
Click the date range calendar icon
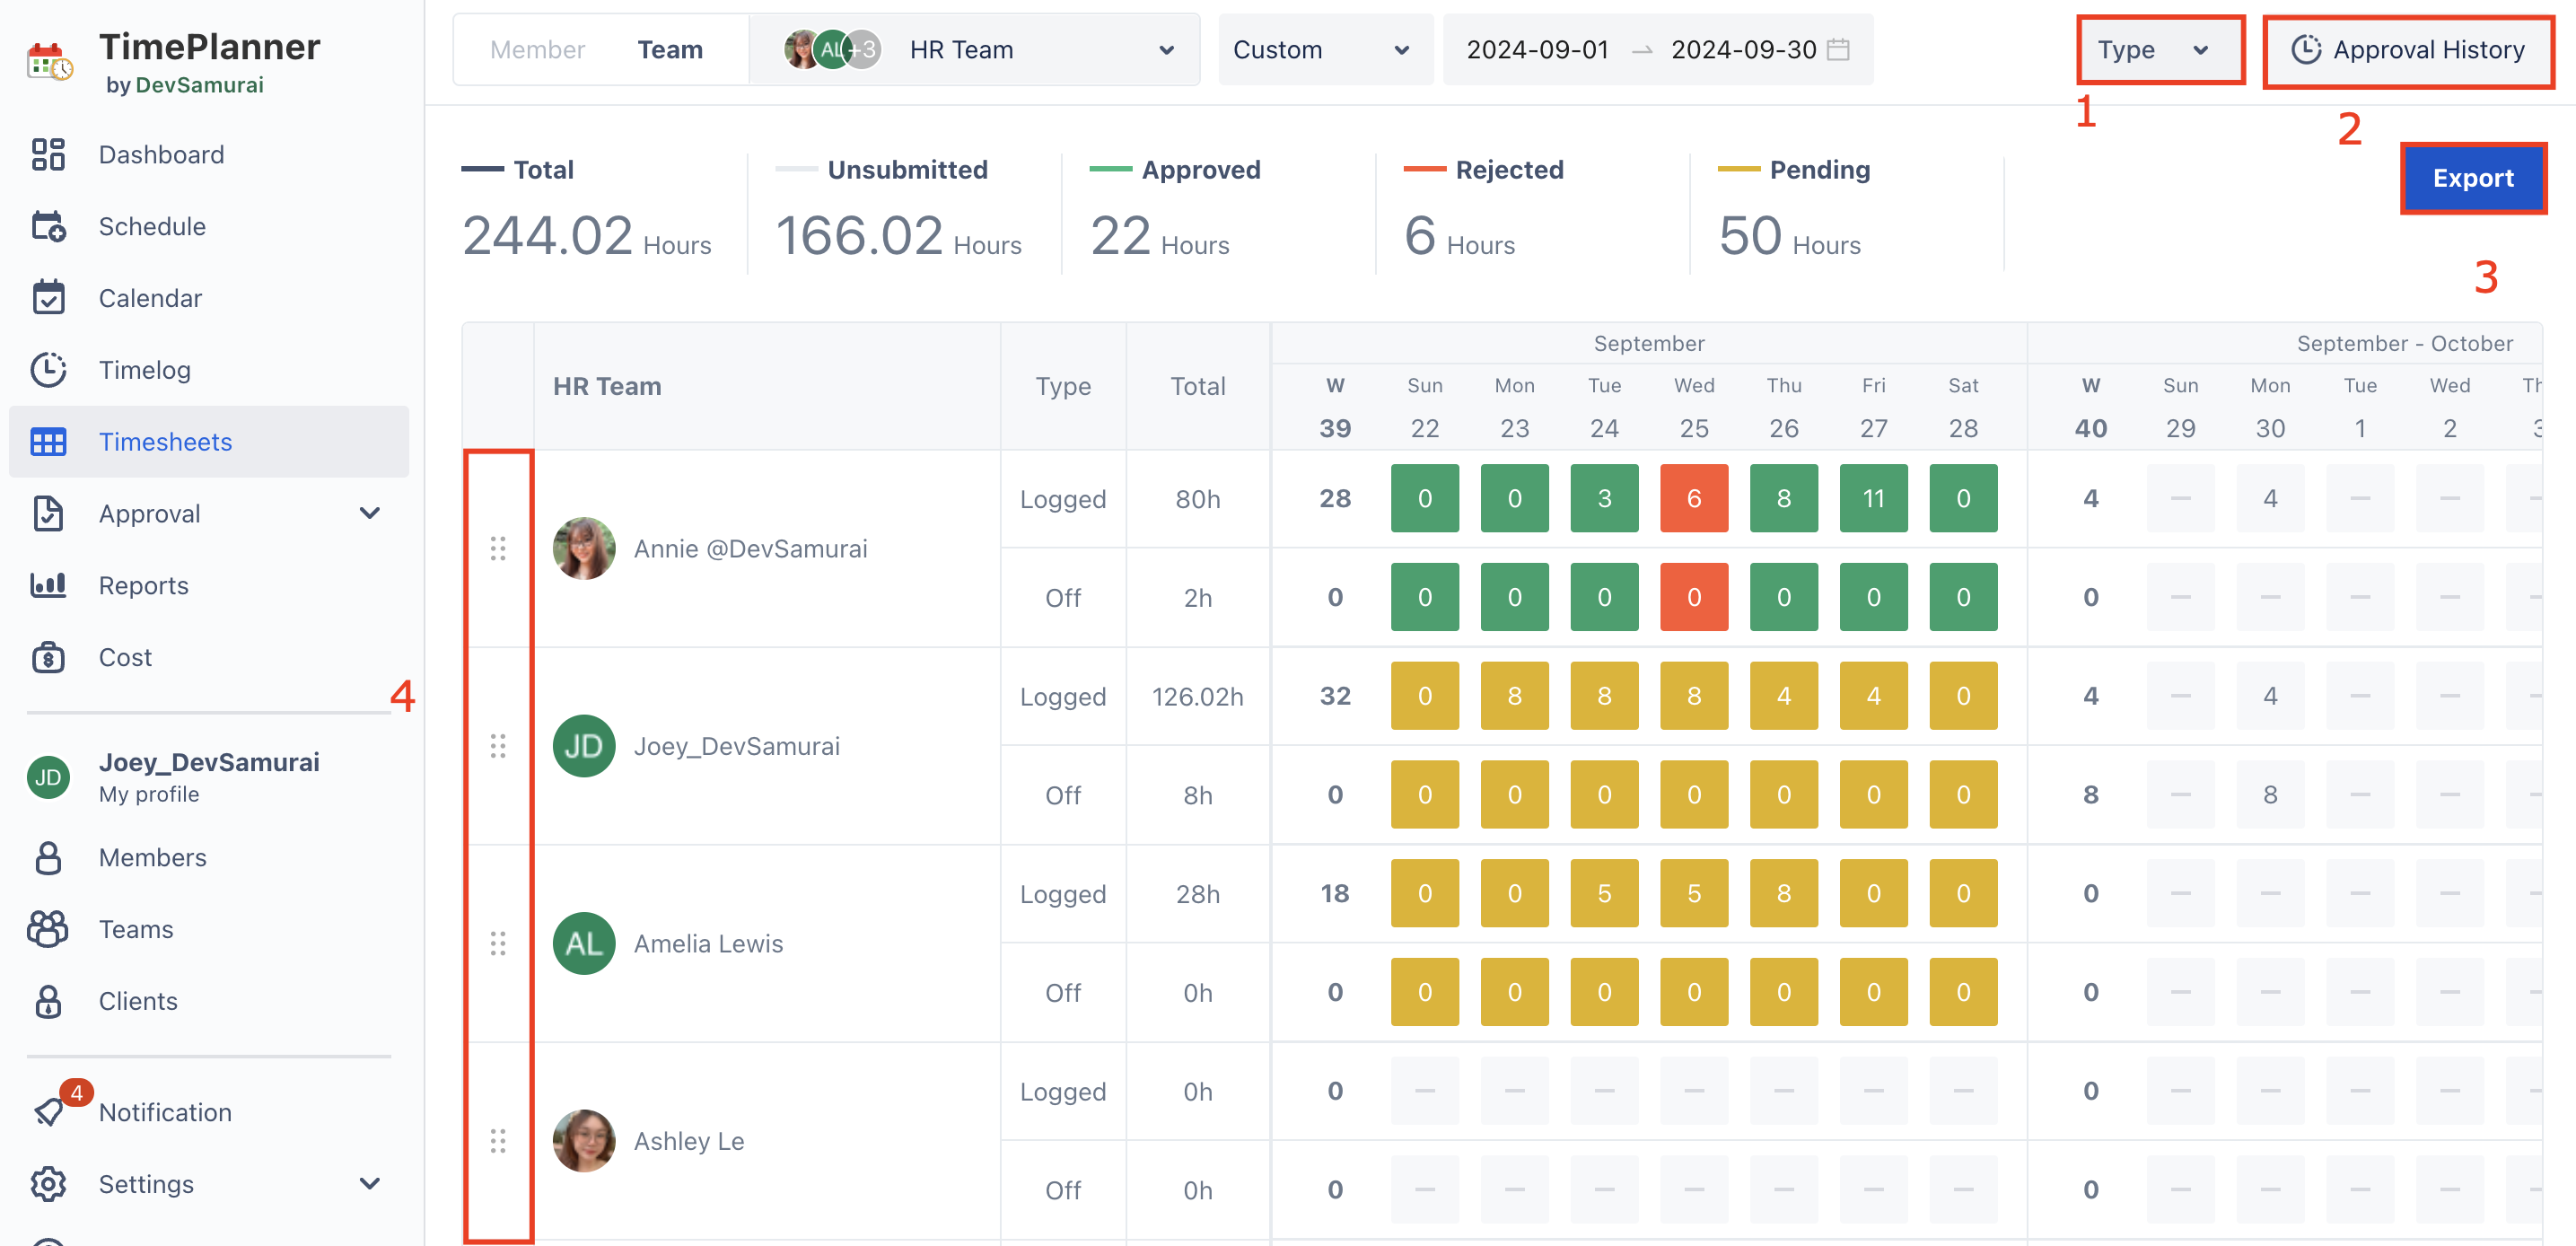point(1838,50)
